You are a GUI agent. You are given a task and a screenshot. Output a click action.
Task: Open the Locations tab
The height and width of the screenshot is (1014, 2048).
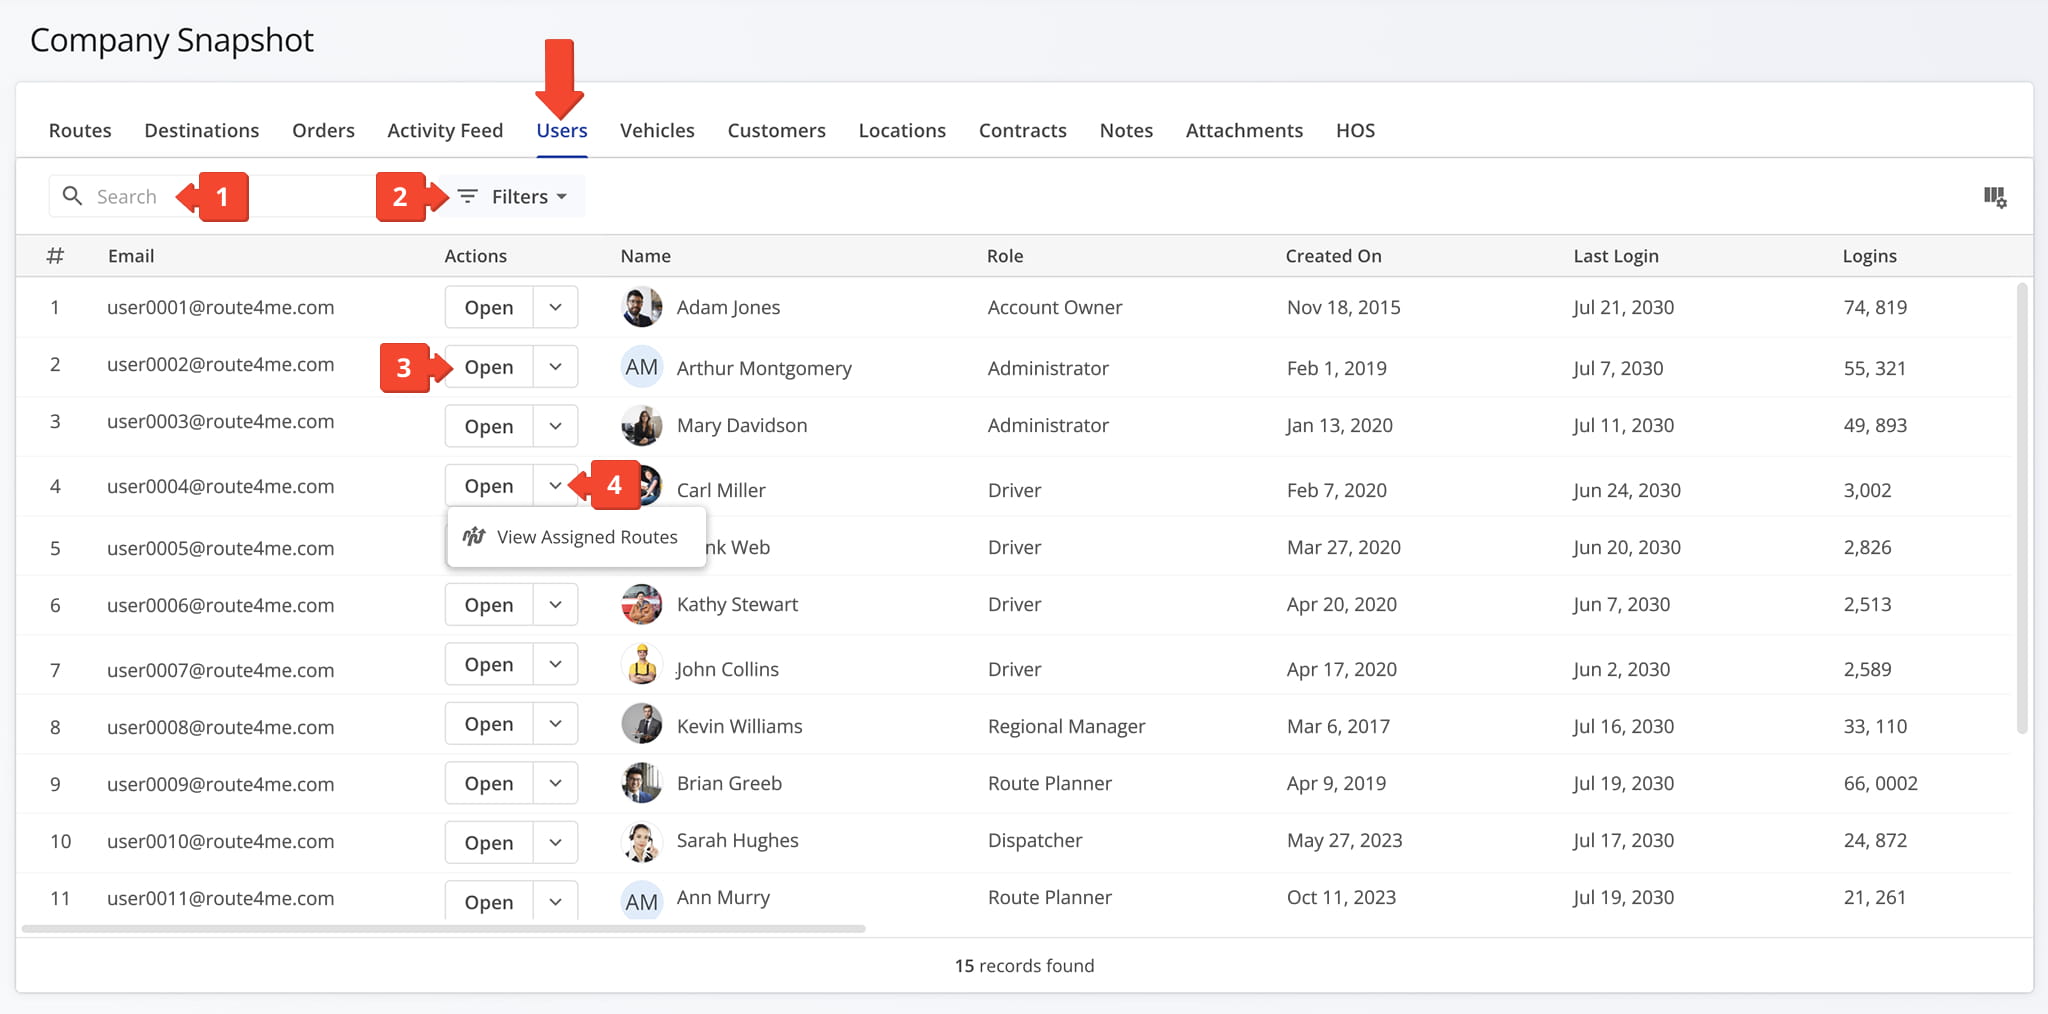pyautogui.click(x=902, y=130)
